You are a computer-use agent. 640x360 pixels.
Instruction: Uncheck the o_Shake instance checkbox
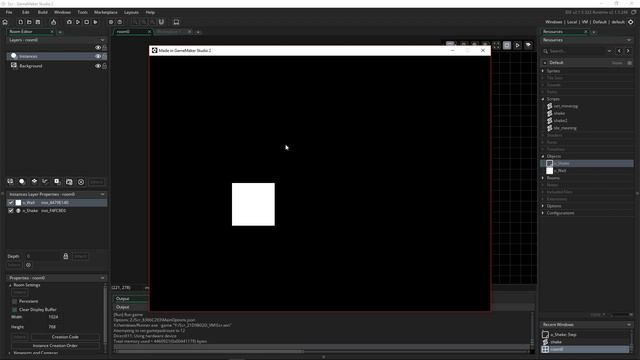point(11,211)
